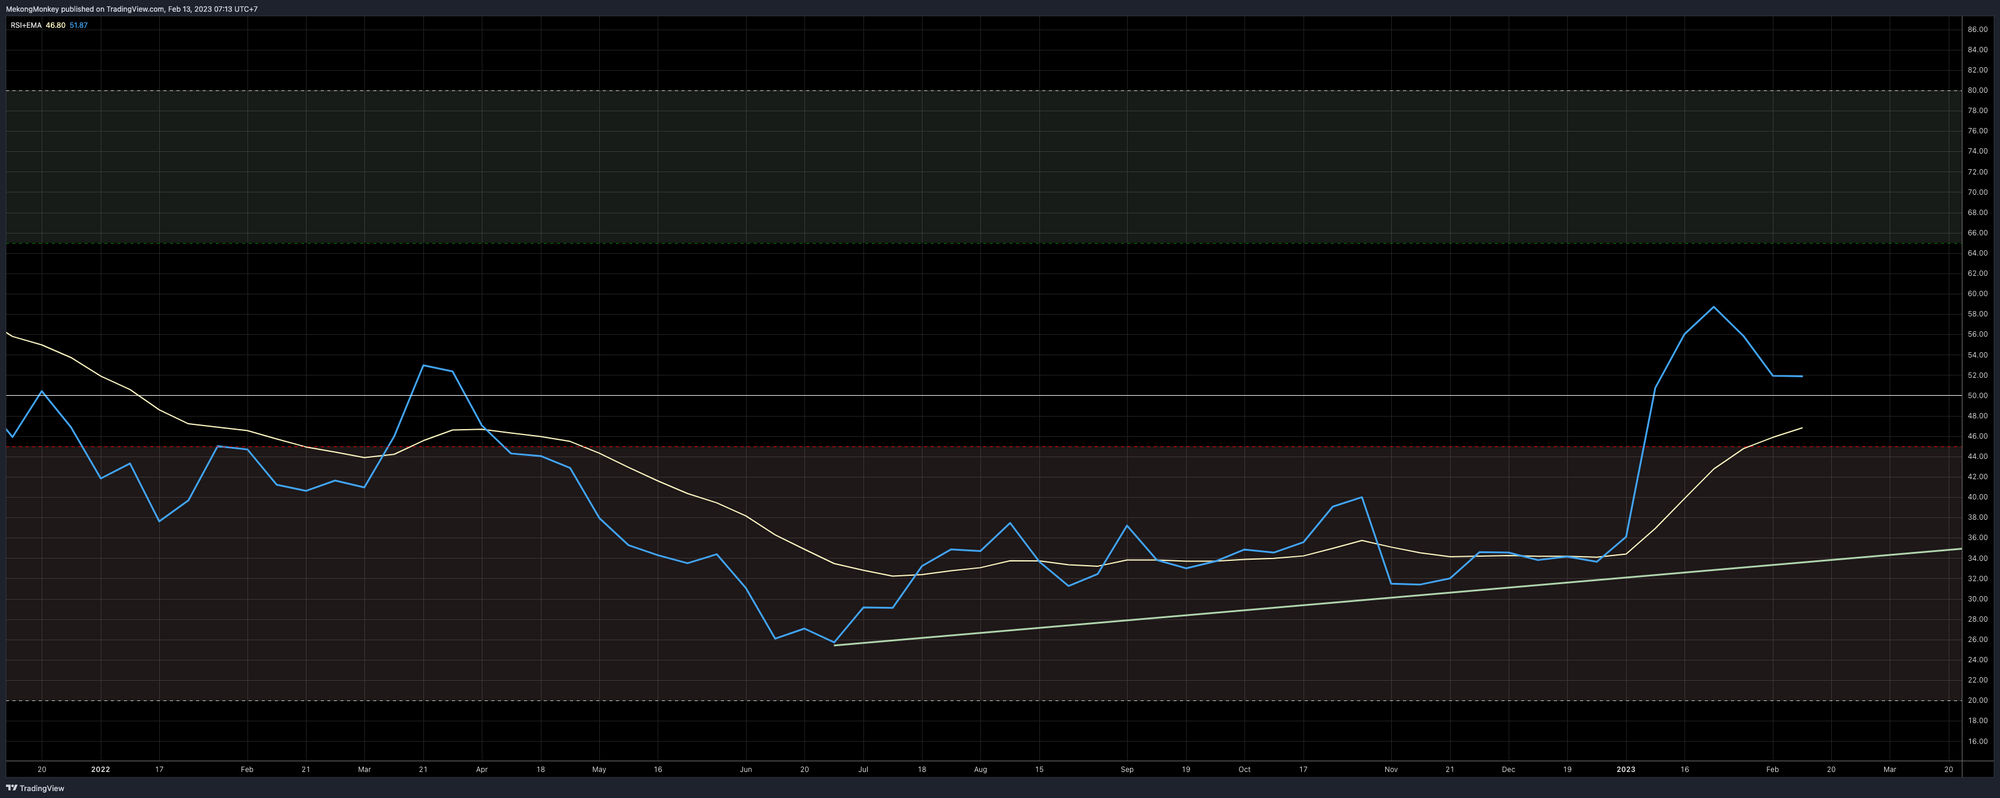Select the 36.00 value on the price scale
Screen dimensions: 2000x798
click(1977, 538)
